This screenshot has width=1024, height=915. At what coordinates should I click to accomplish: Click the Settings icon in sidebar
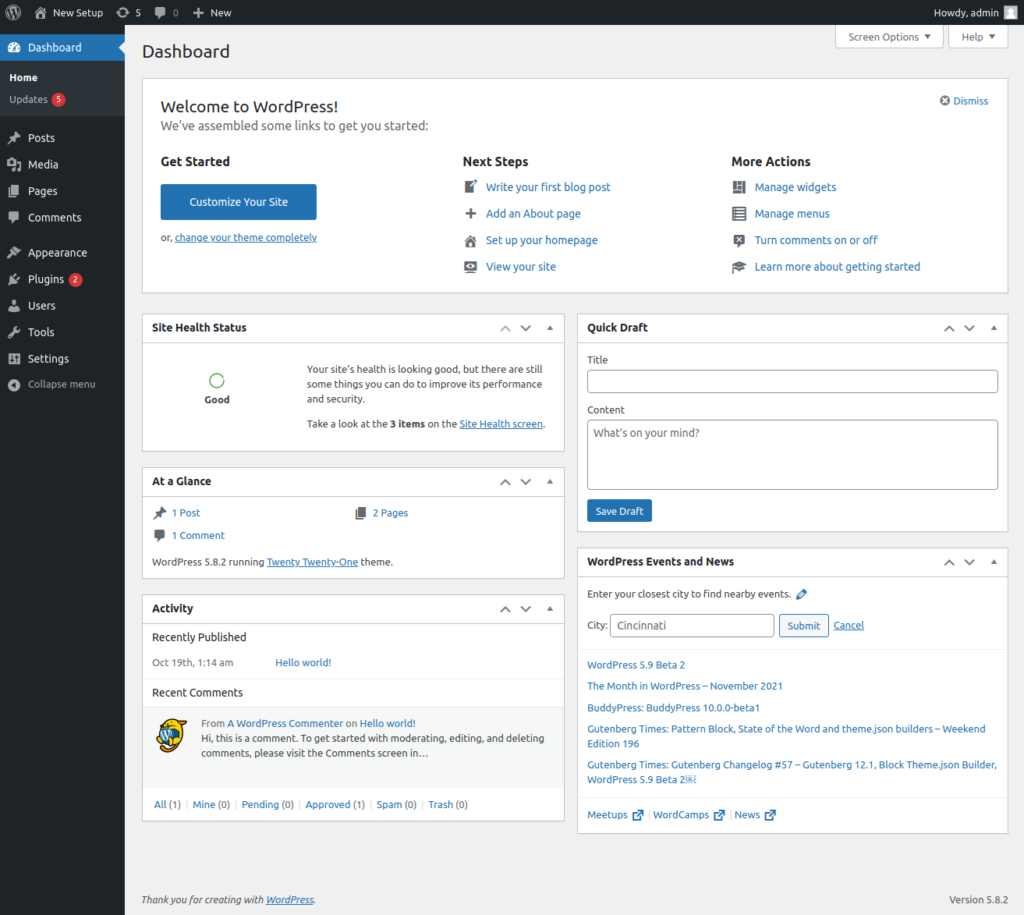click(14, 359)
